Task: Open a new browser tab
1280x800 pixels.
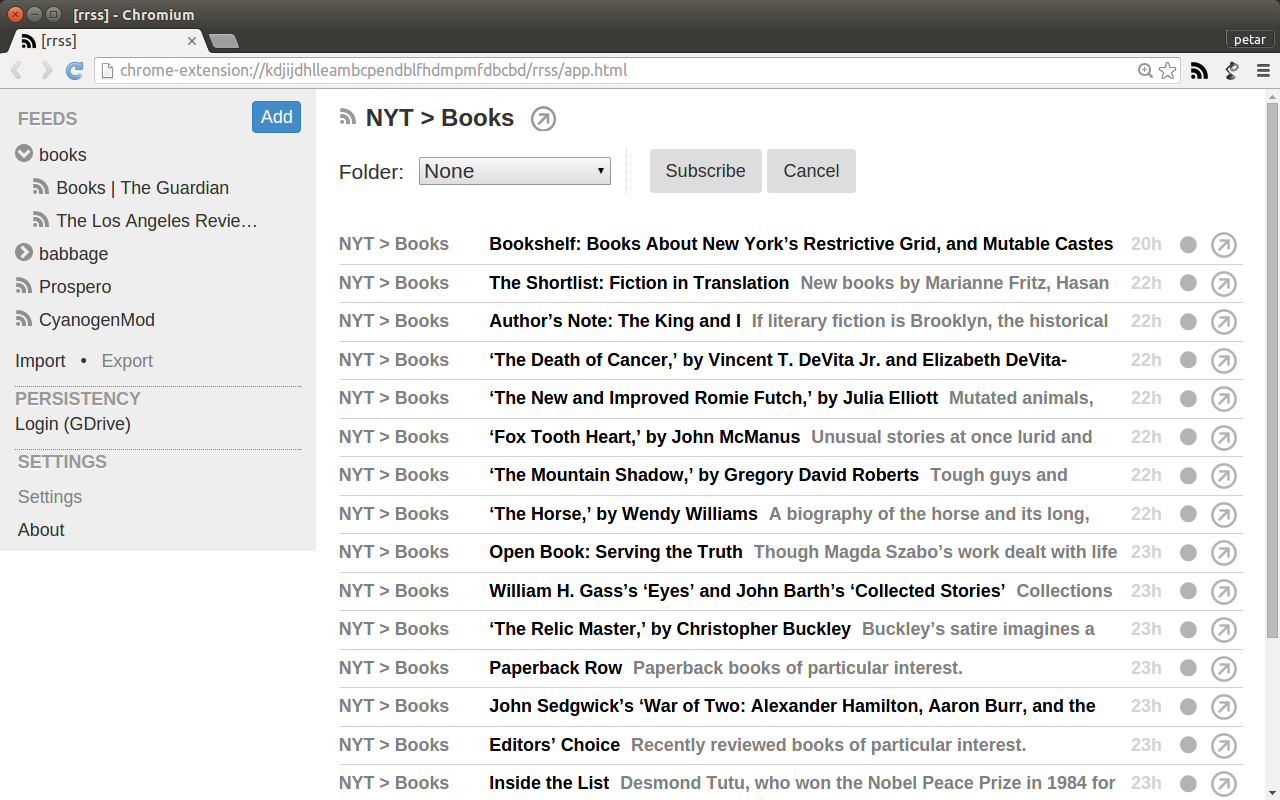Action: coord(224,41)
